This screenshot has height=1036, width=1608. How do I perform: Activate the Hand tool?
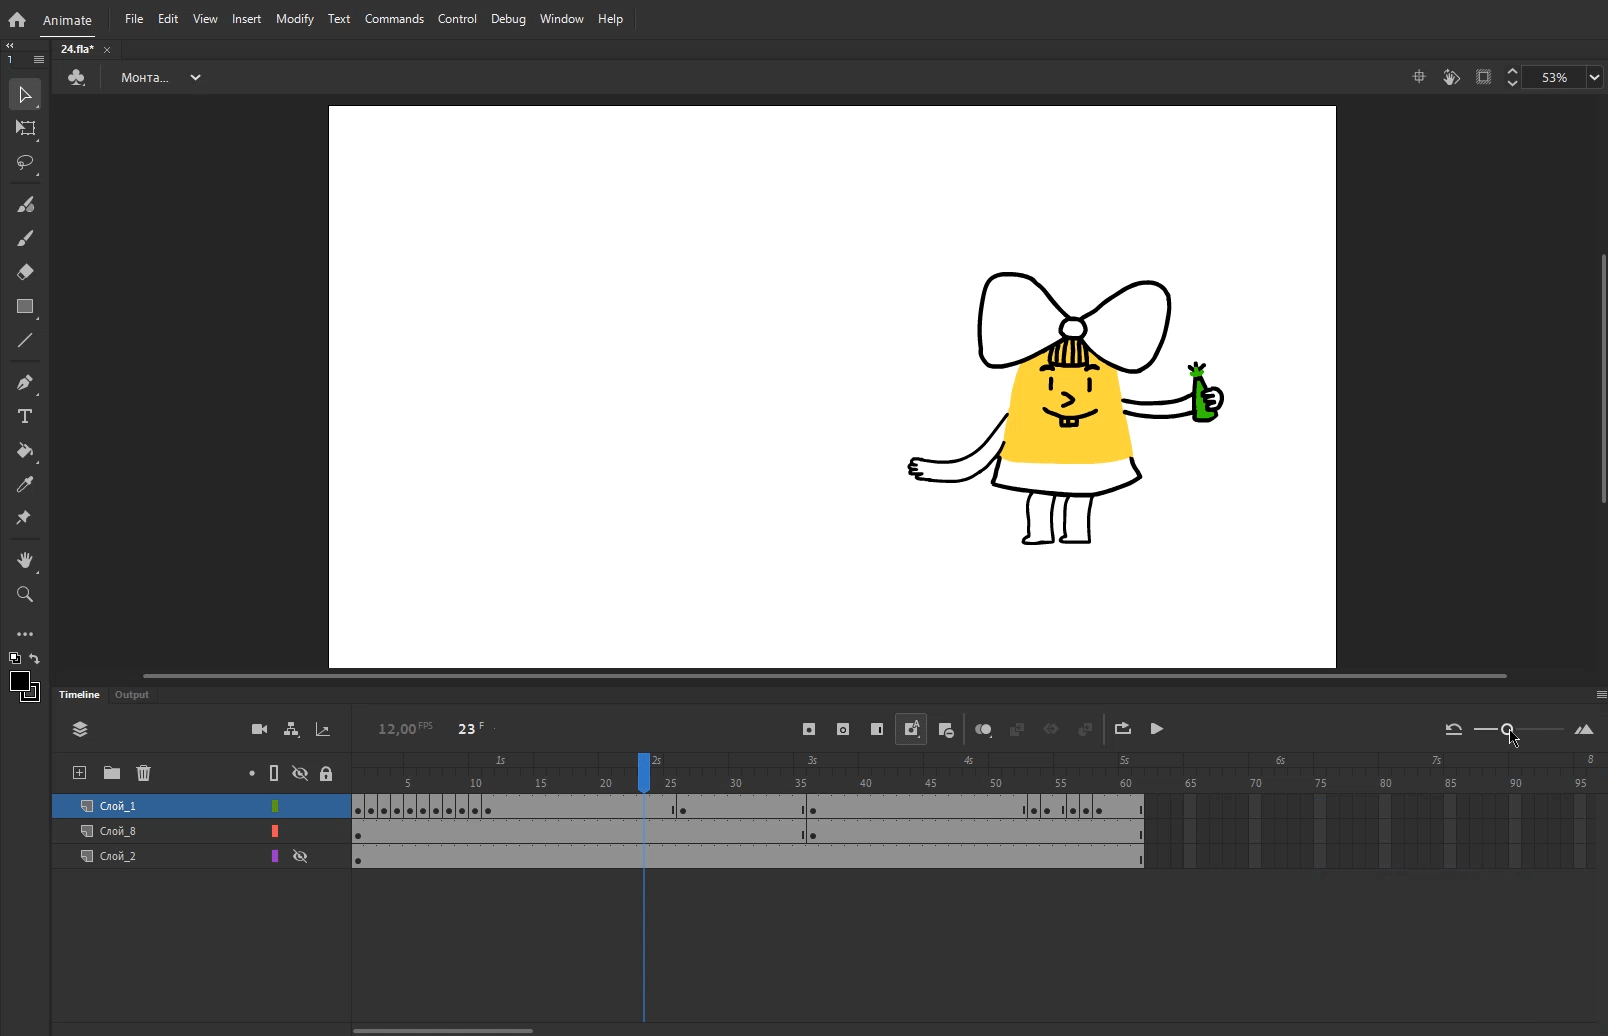pos(25,560)
